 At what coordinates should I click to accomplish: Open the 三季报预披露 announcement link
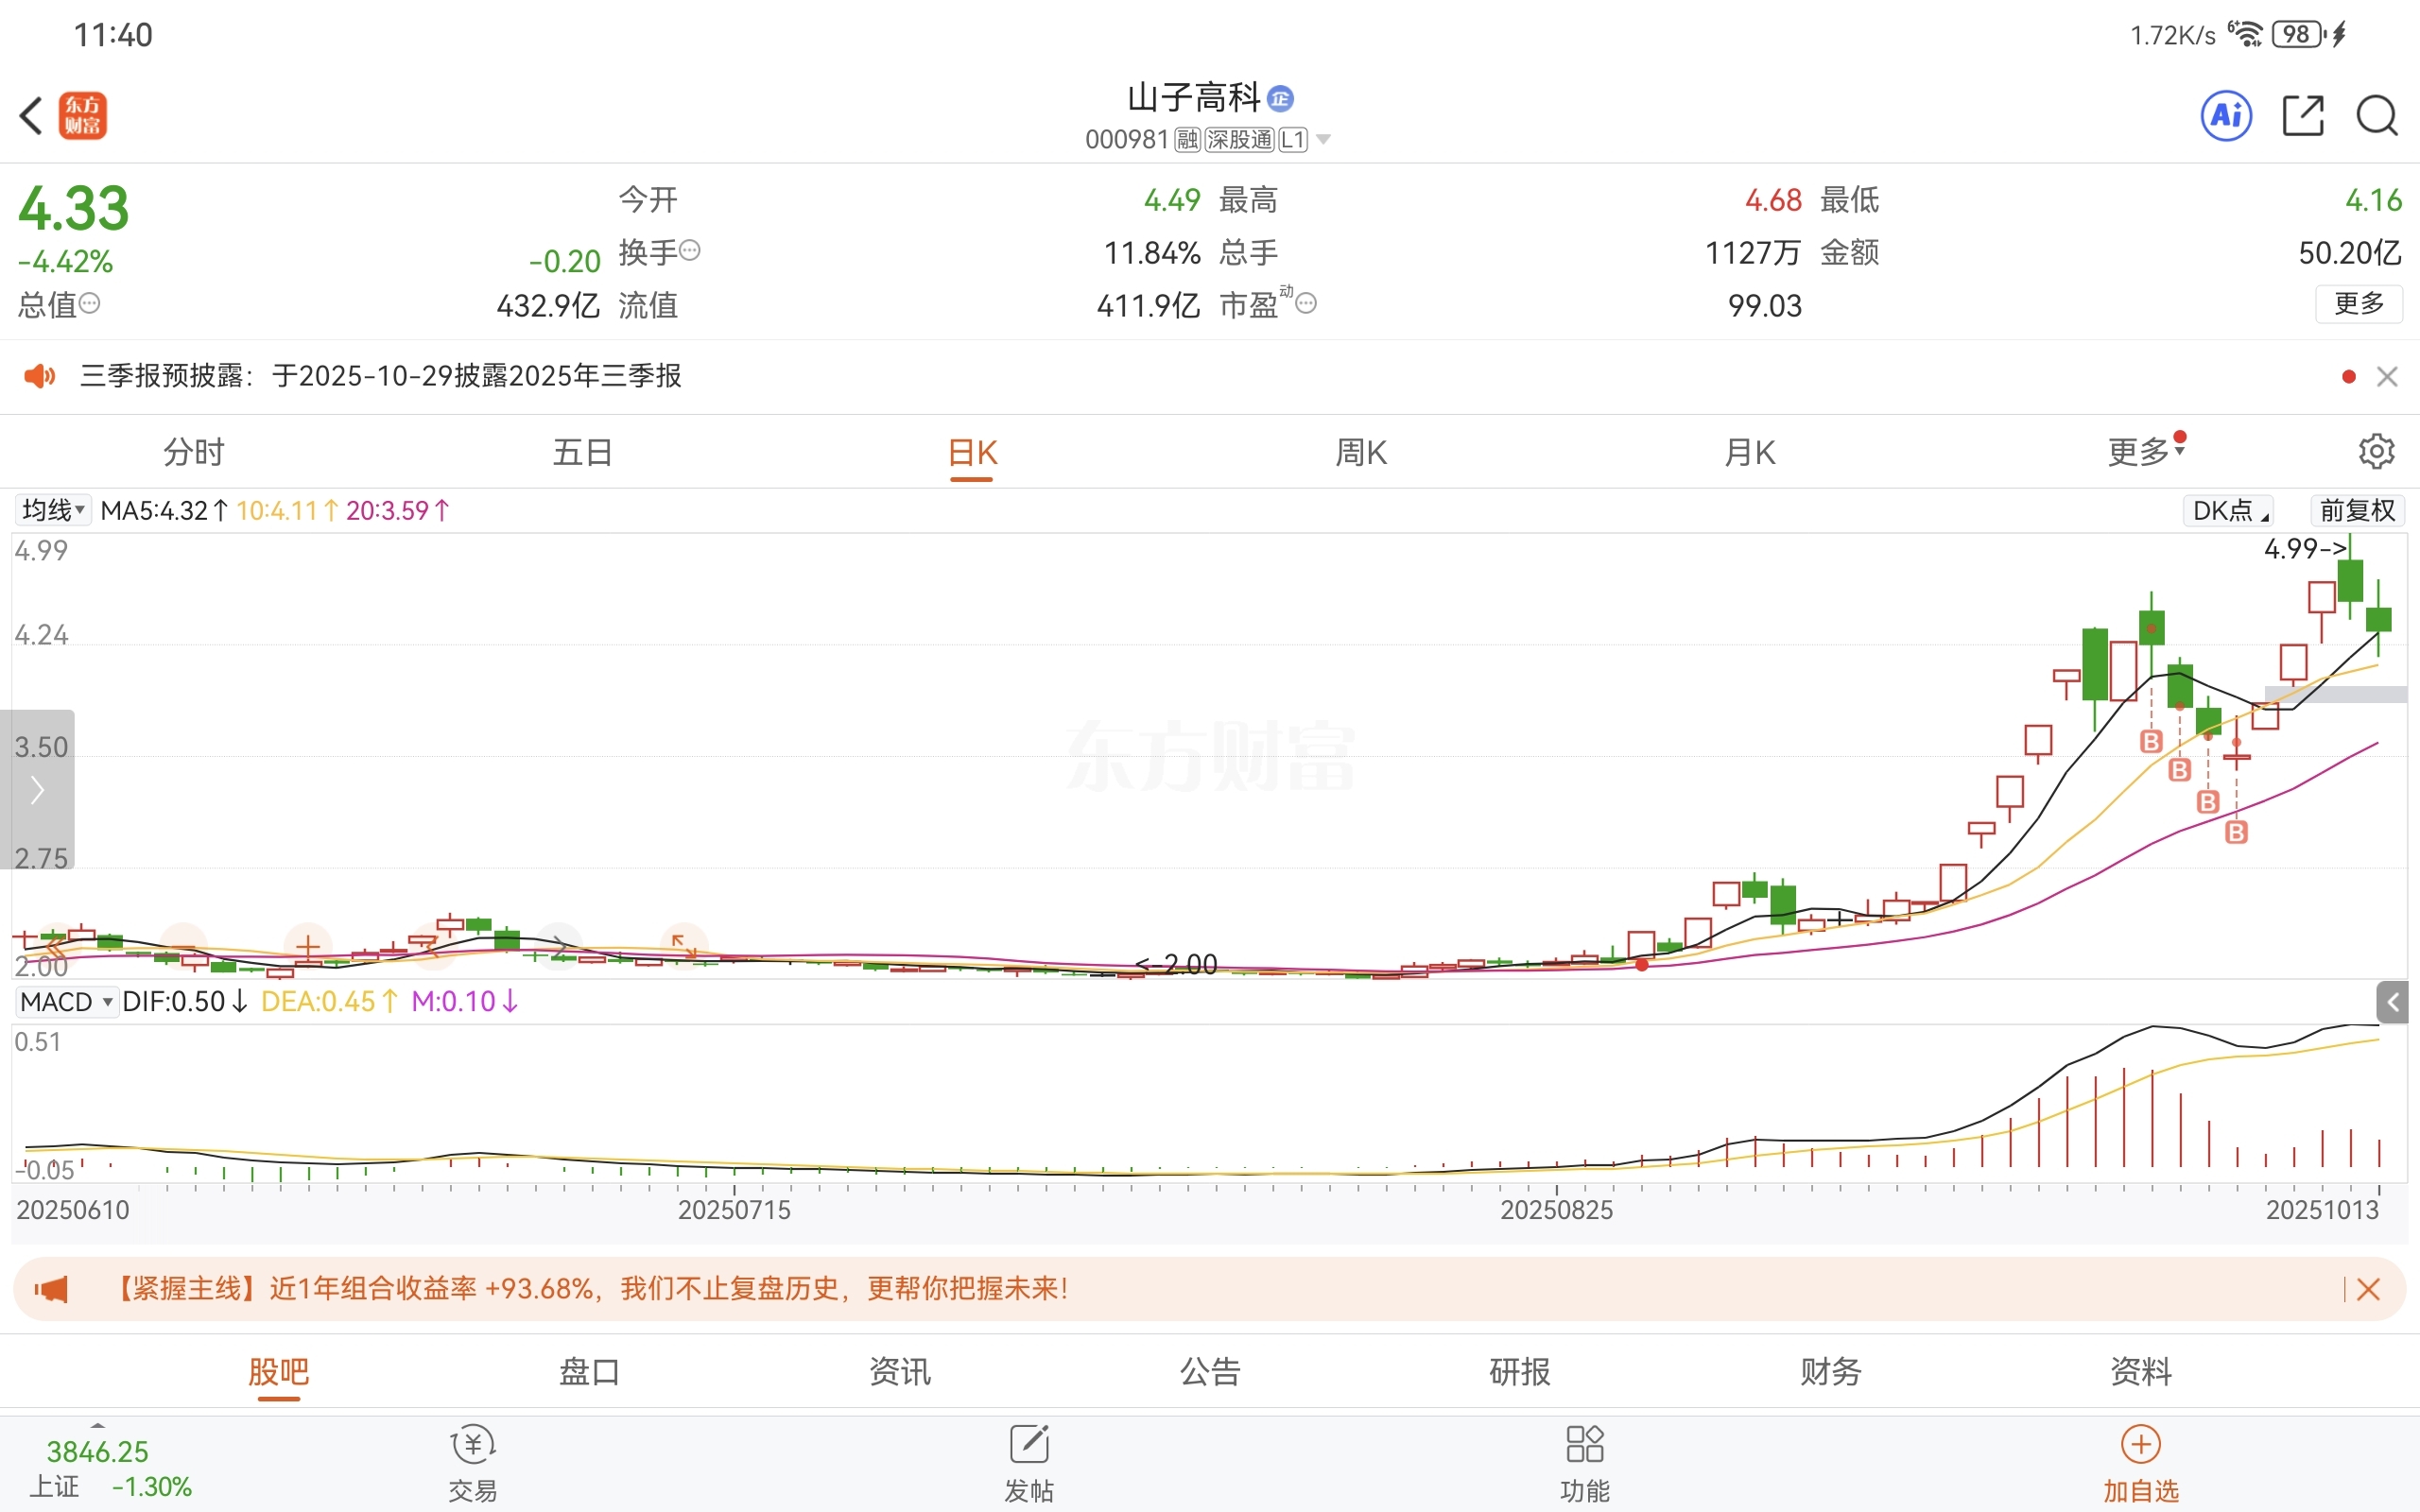point(380,376)
